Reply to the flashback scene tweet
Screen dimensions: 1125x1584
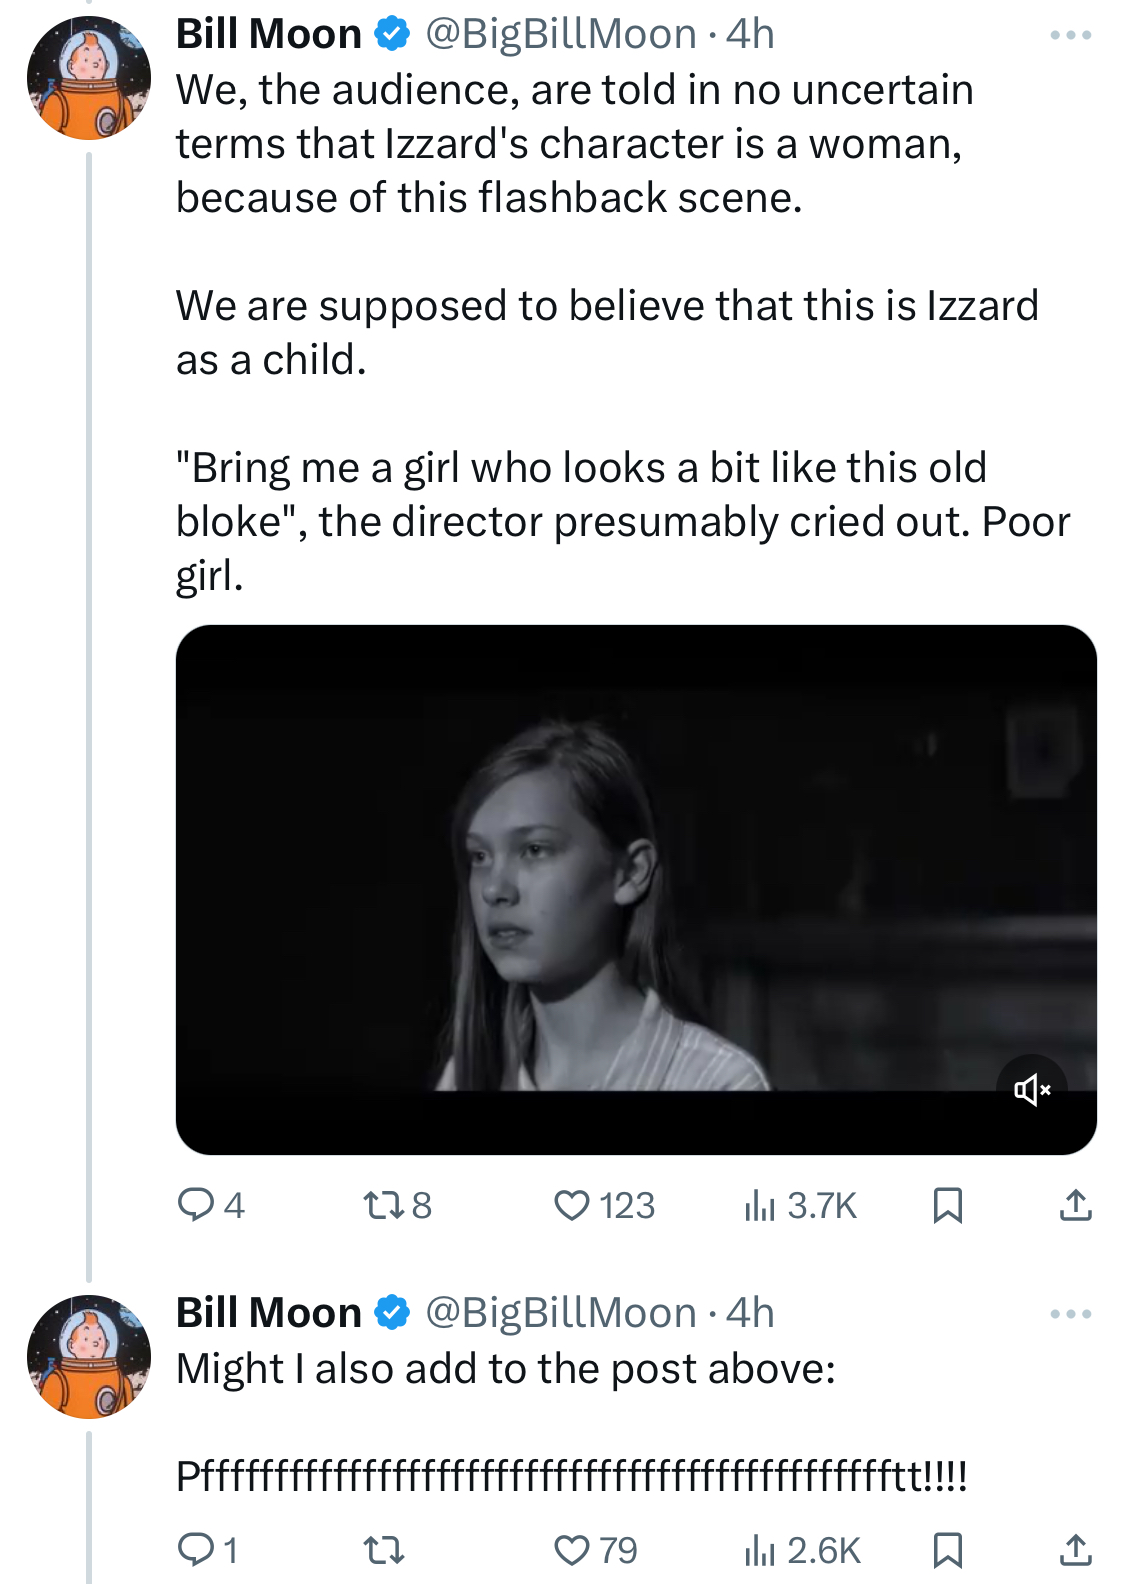click(210, 1205)
